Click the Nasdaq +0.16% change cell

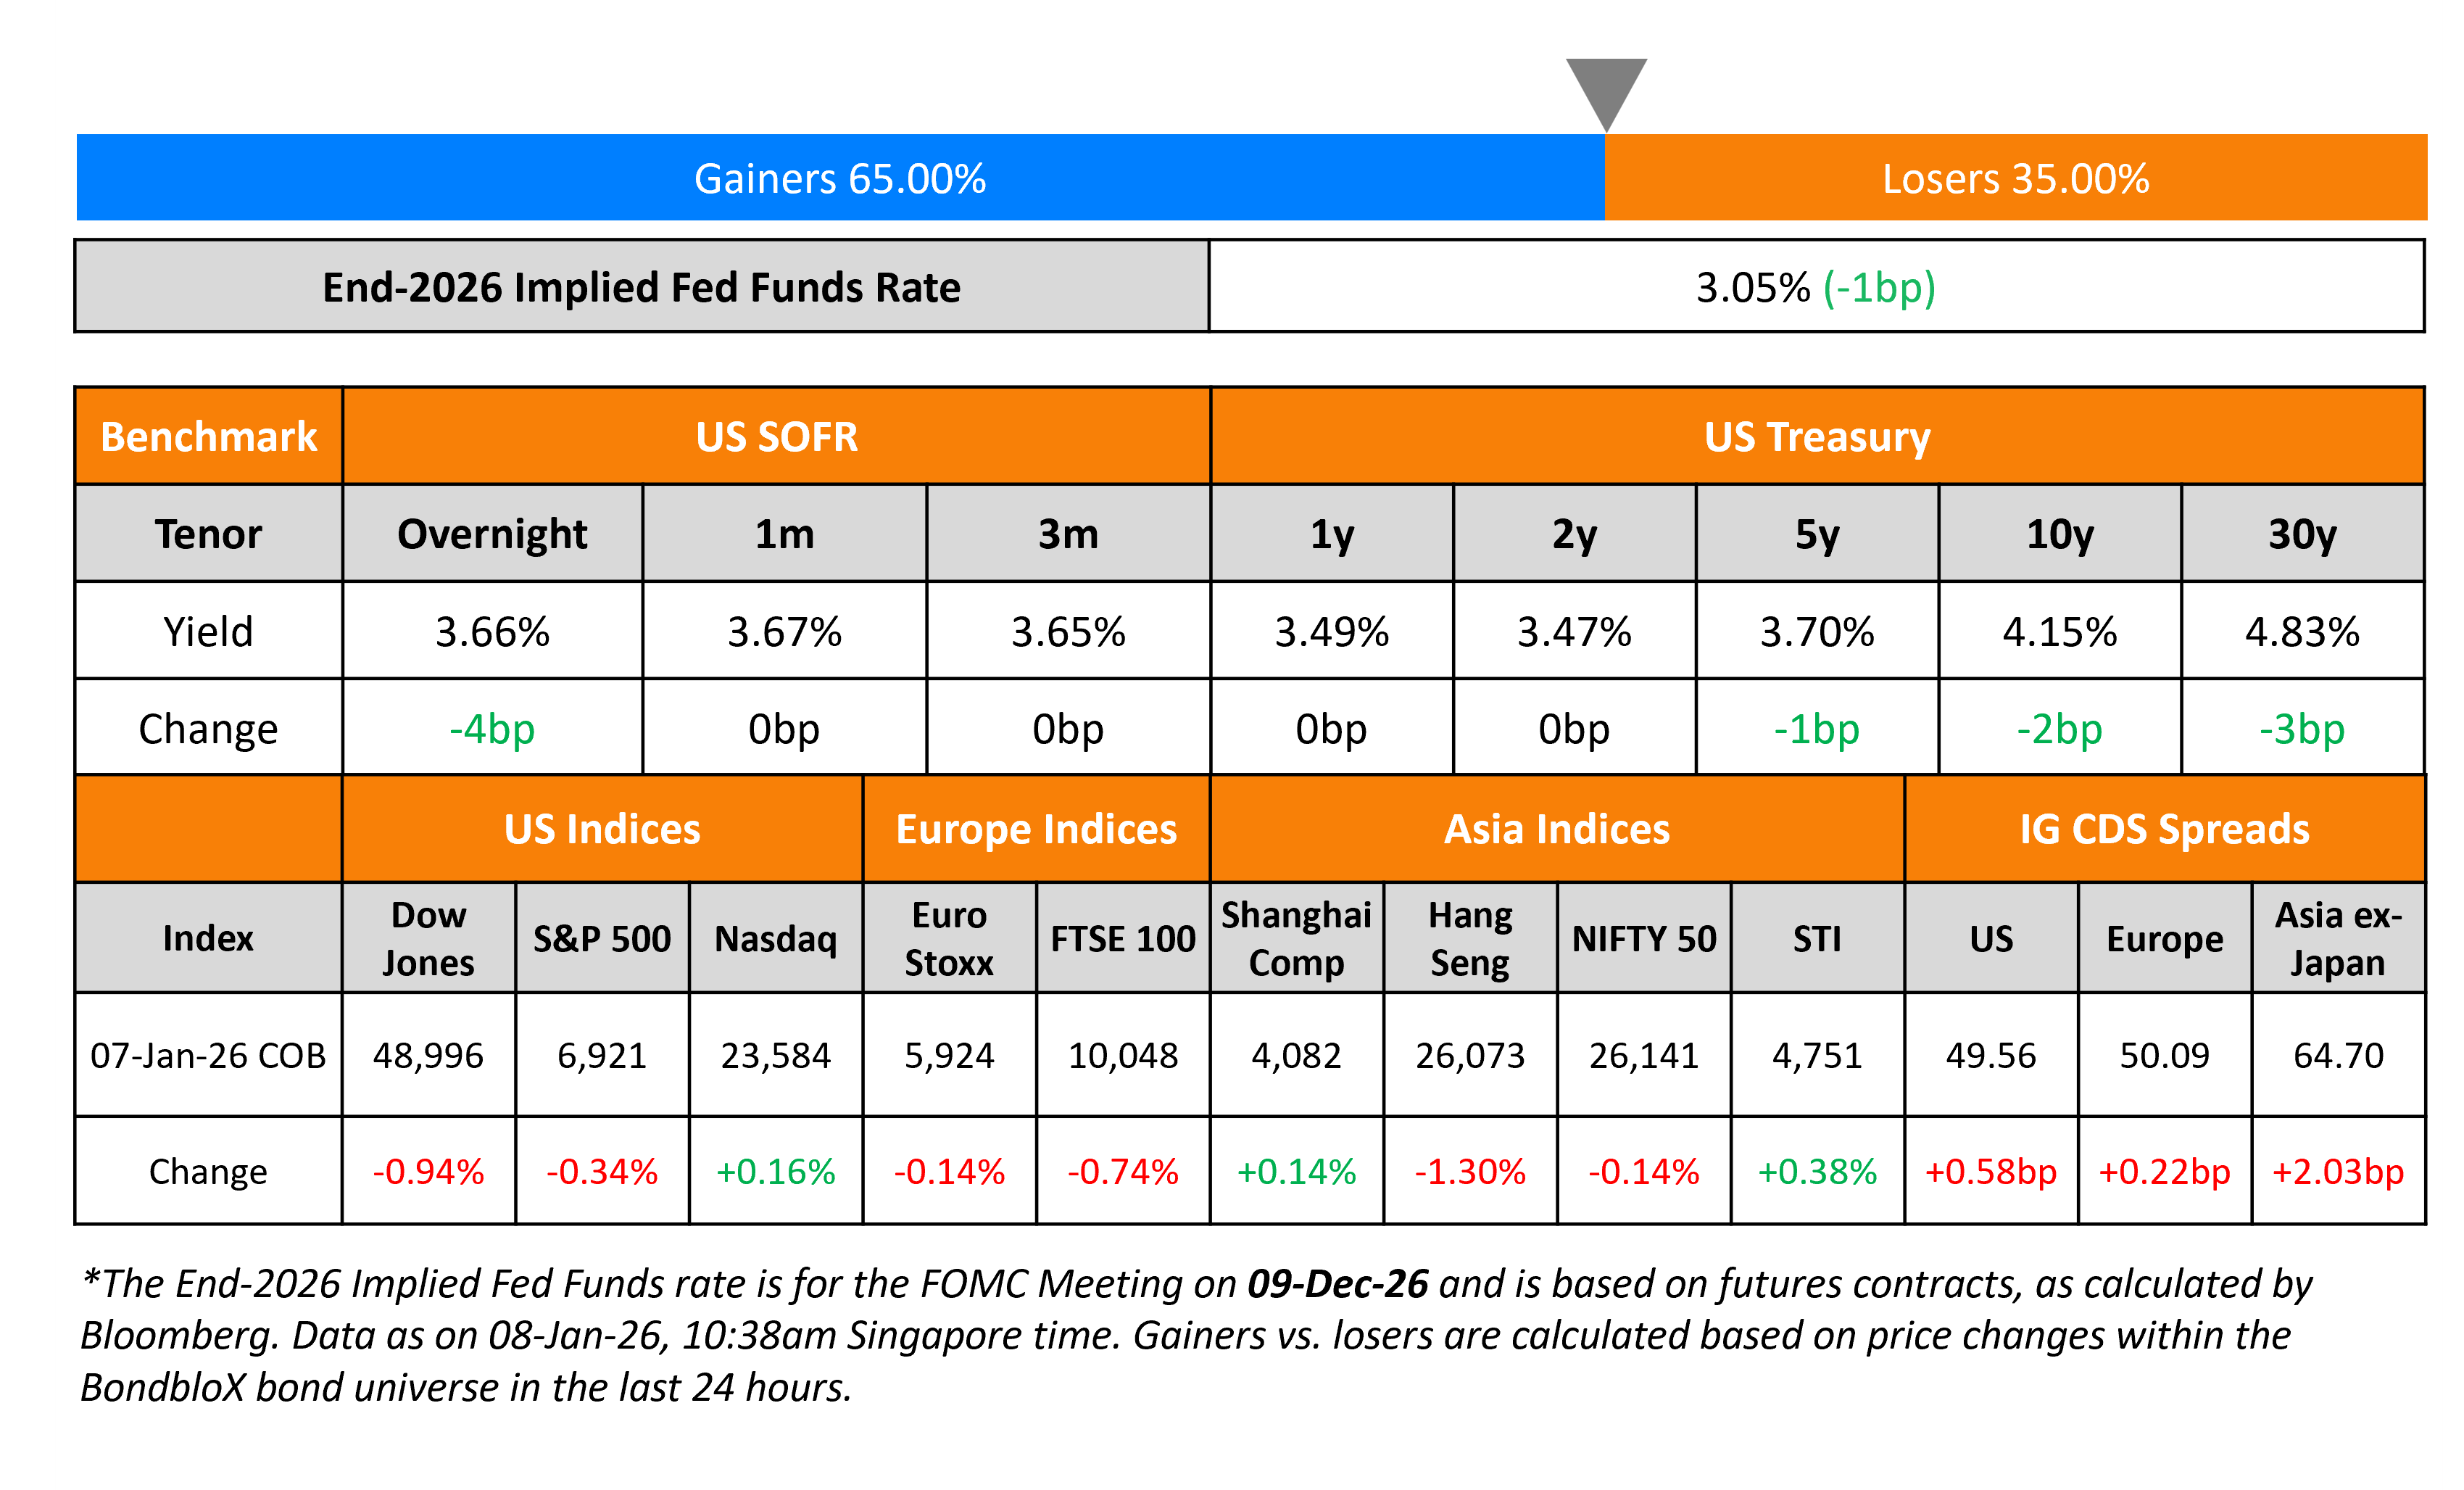click(775, 1171)
